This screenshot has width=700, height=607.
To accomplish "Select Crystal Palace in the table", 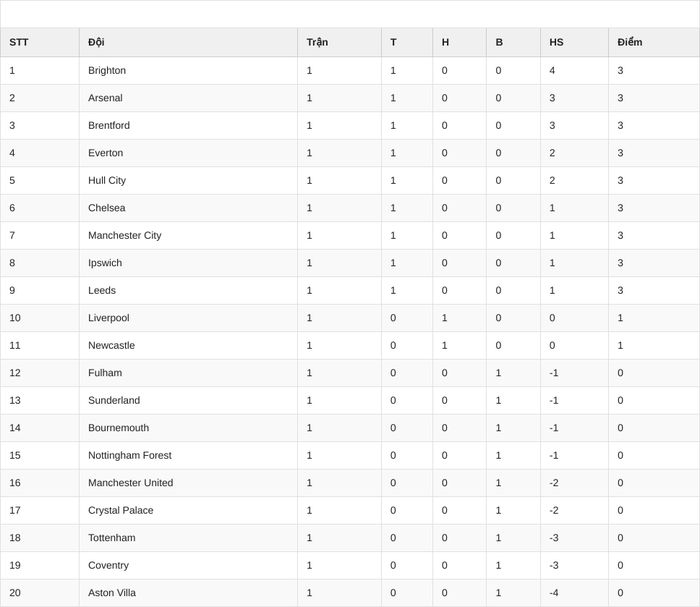I will point(121,510).
